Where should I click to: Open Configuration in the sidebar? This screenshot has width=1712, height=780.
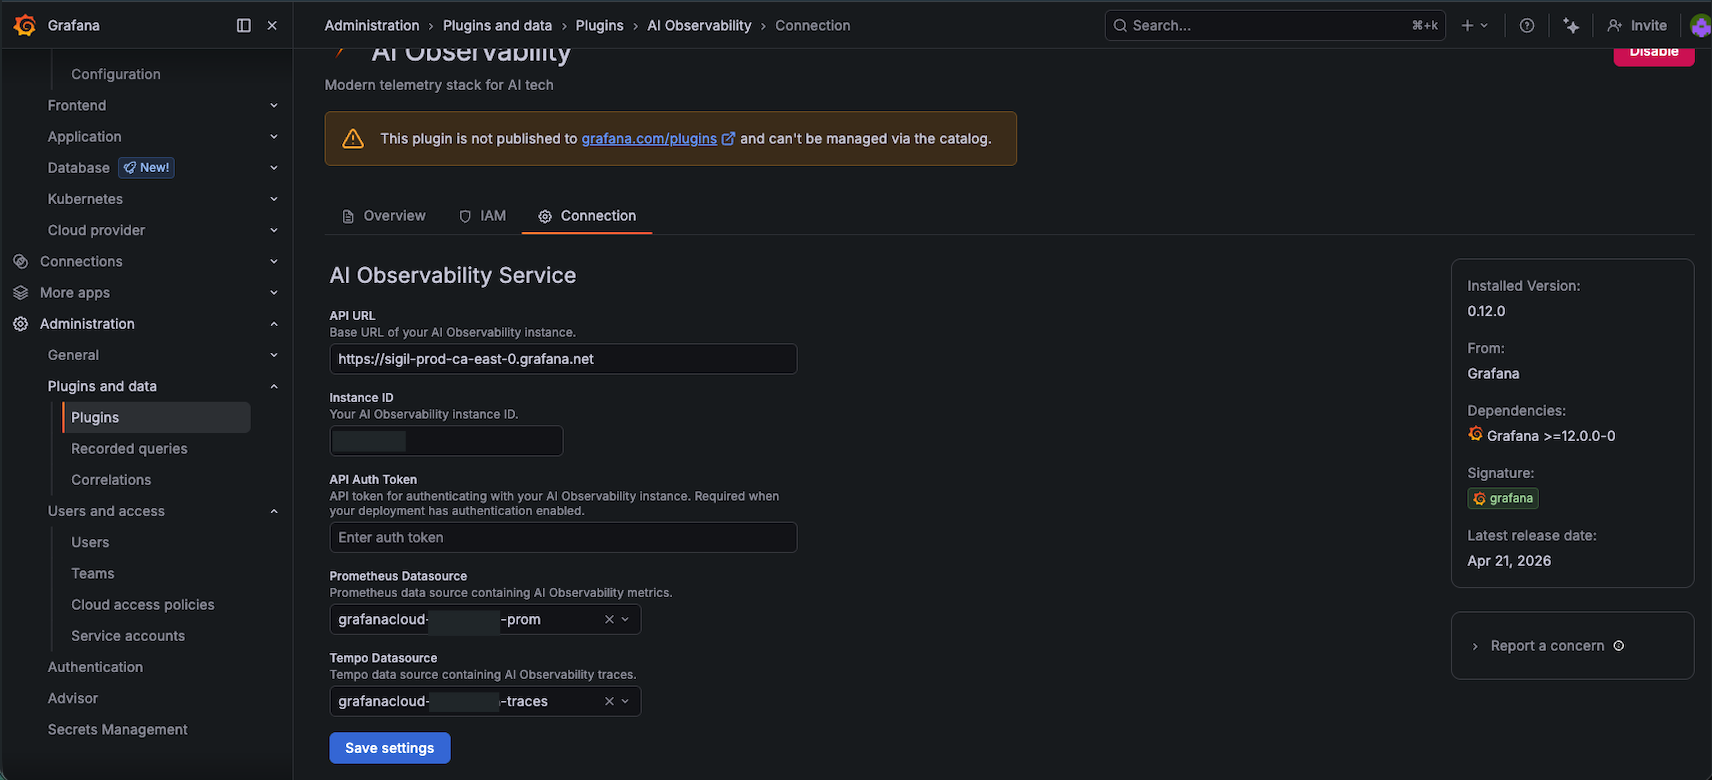pyautogui.click(x=116, y=74)
